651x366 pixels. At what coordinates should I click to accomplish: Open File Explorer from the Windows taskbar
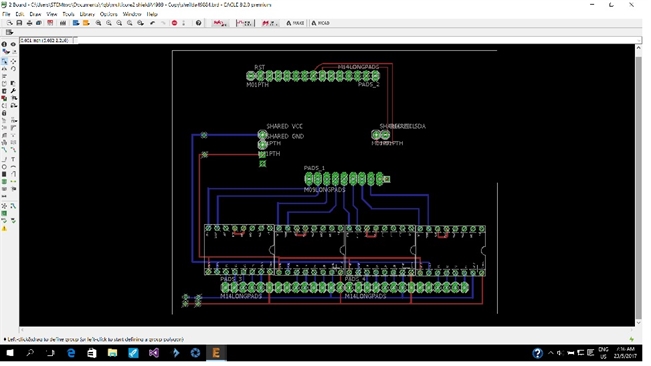pyautogui.click(x=112, y=353)
